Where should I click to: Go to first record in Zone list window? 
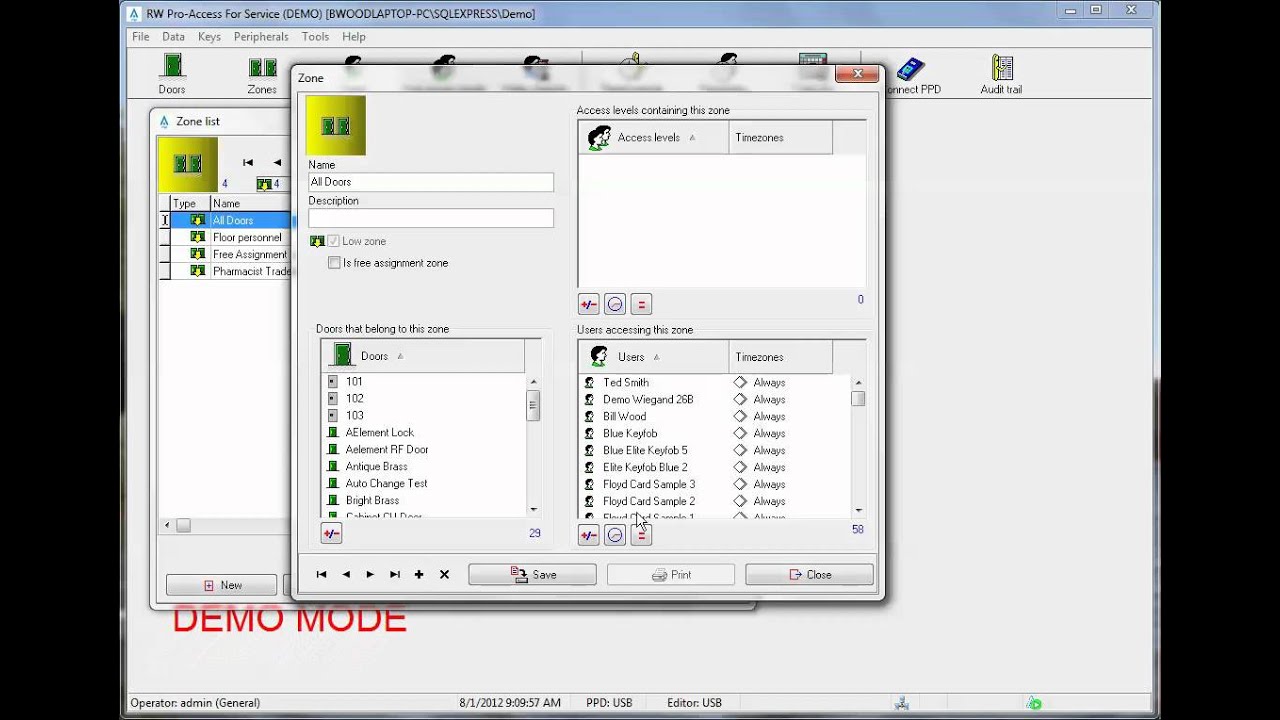click(248, 162)
